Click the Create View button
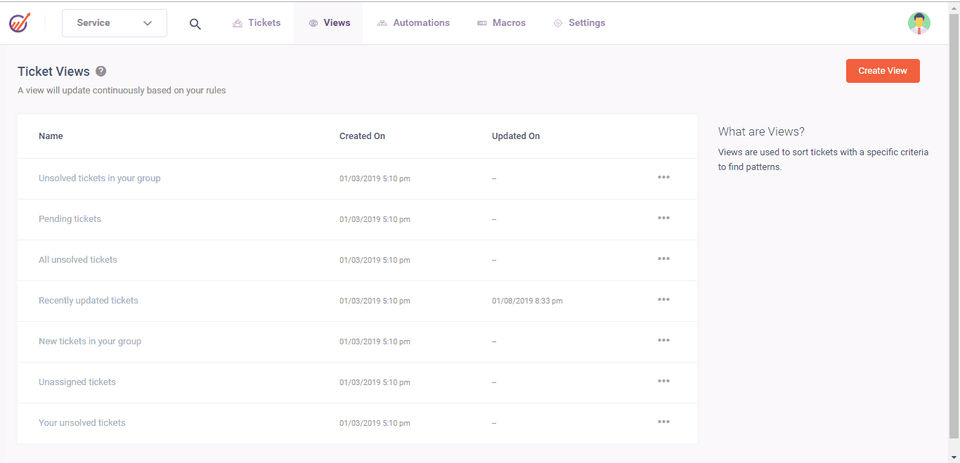The height and width of the screenshot is (463, 960). coord(882,71)
